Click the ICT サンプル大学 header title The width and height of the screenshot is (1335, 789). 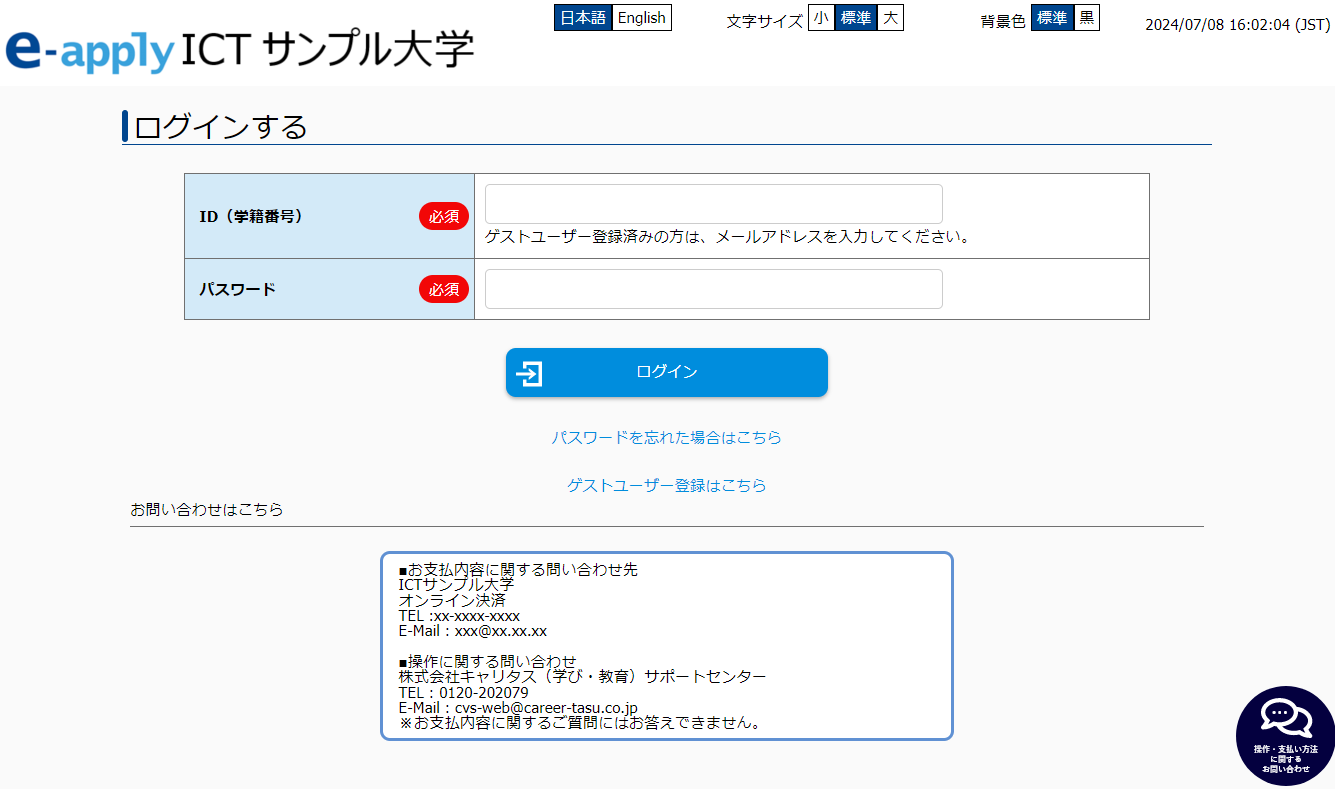[328, 49]
